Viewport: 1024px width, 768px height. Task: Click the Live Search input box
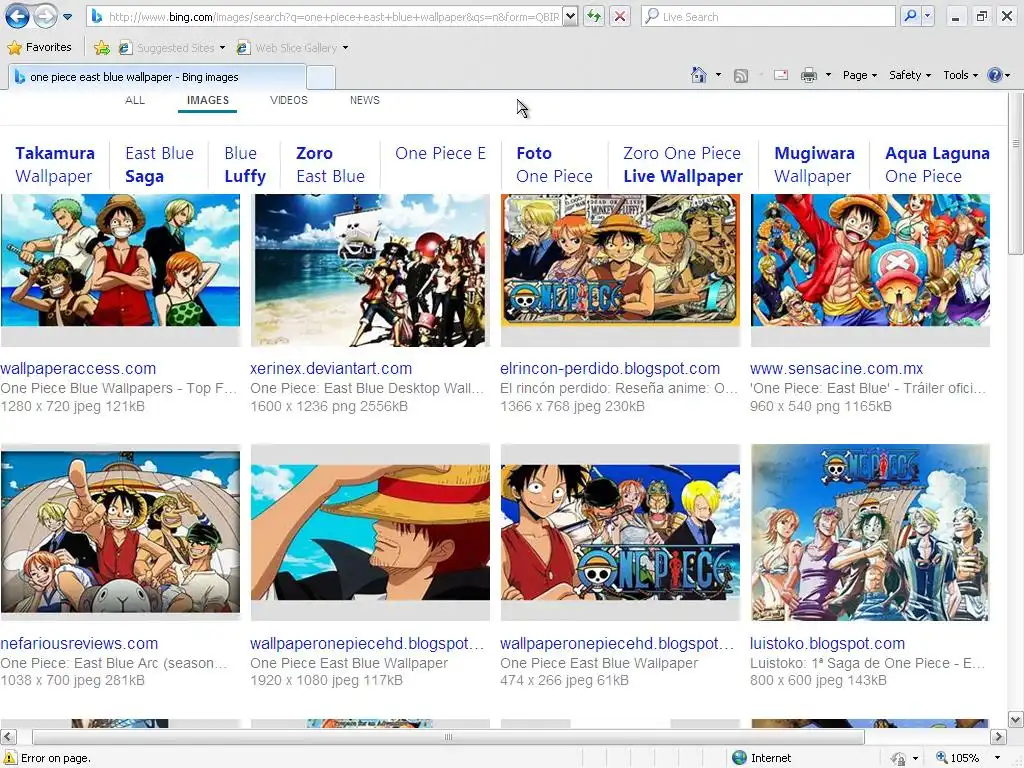768,17
